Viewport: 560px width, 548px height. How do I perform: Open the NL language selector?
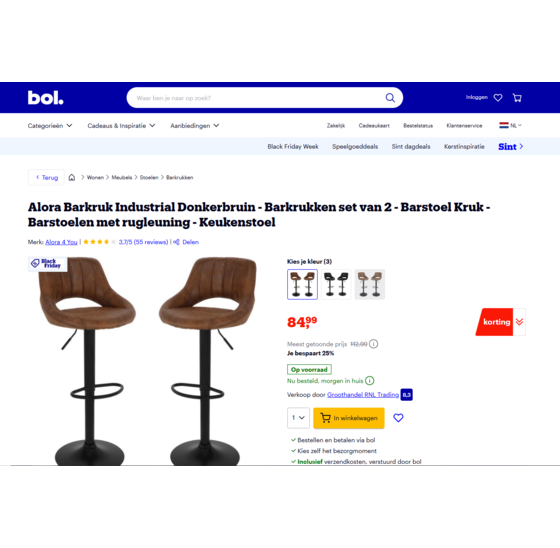click(x=510, y=125)
